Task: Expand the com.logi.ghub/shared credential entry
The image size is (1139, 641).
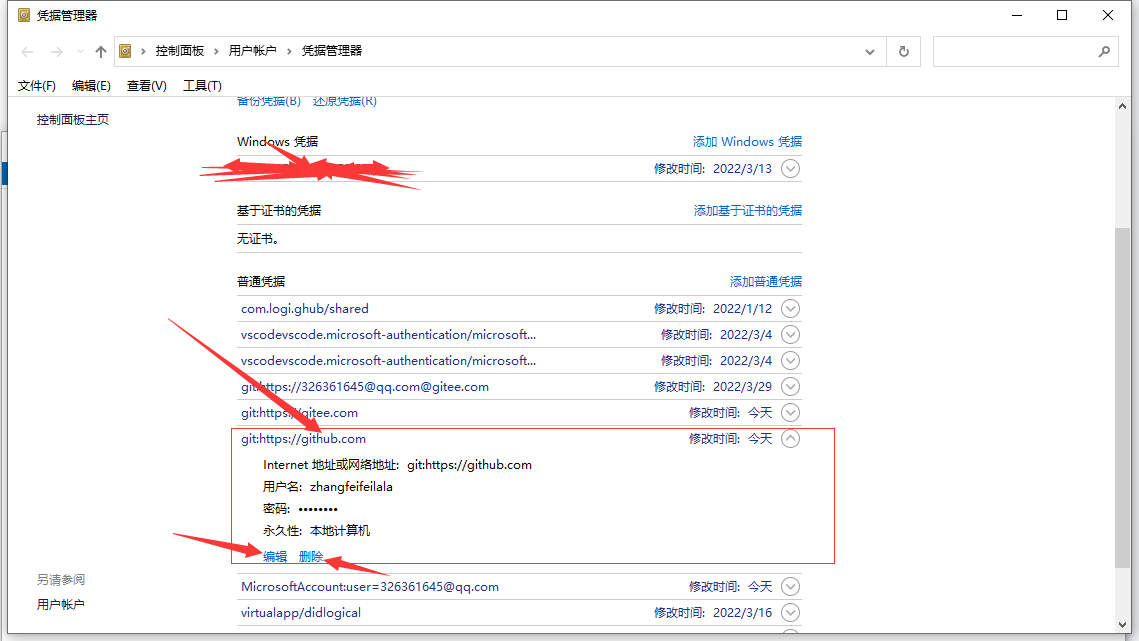Action: (790, 308)
